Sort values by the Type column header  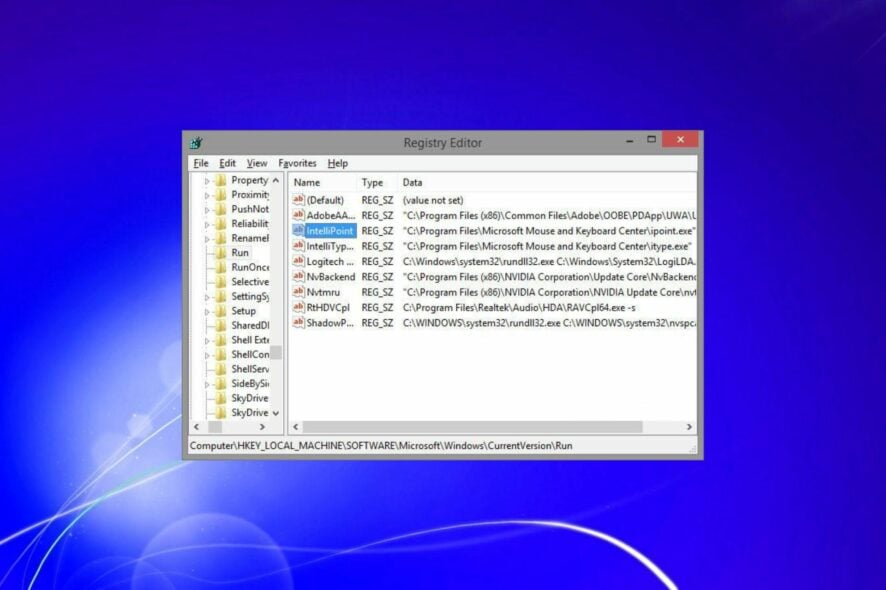[374, 182]
